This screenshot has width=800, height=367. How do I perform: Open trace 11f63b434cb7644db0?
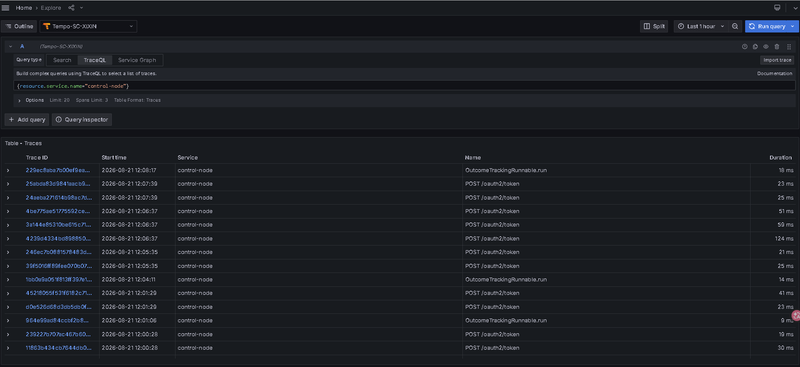click(x=58, y=348)
